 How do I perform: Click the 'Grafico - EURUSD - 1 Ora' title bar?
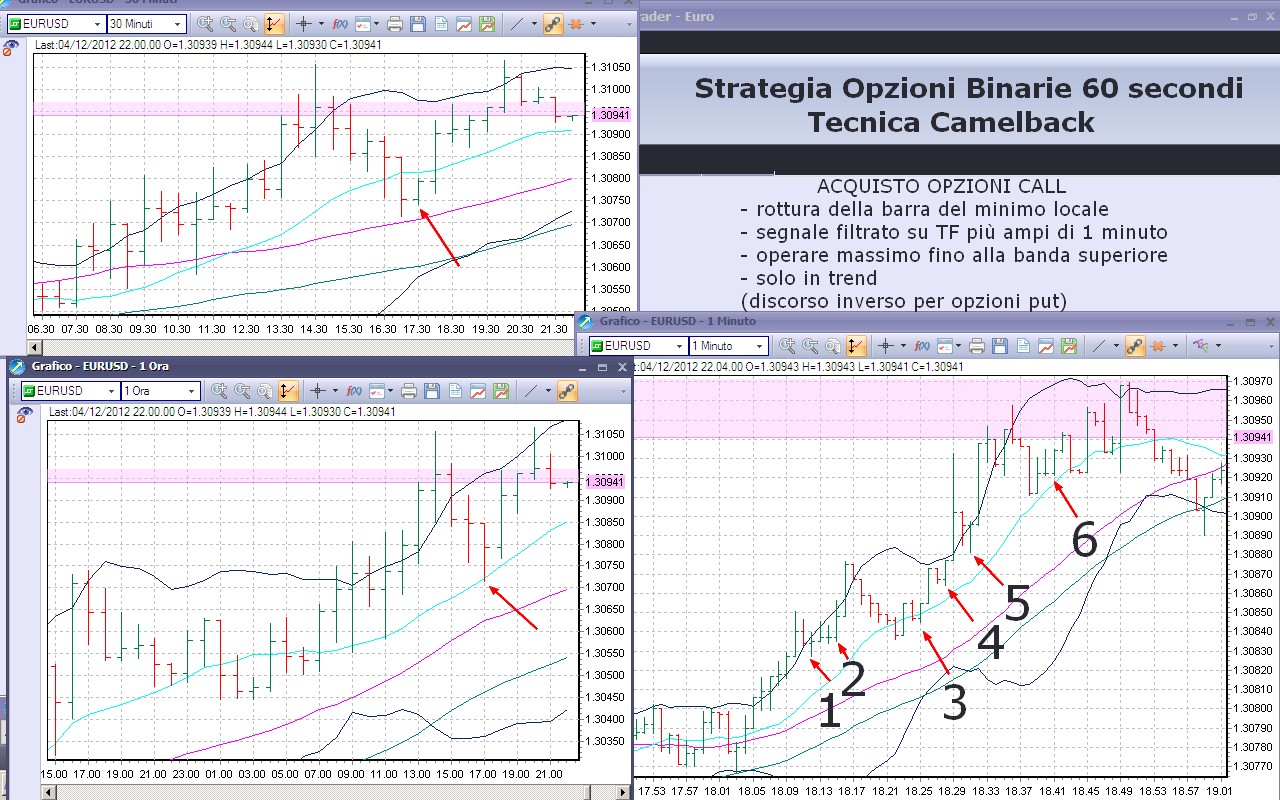coord(318,366)
